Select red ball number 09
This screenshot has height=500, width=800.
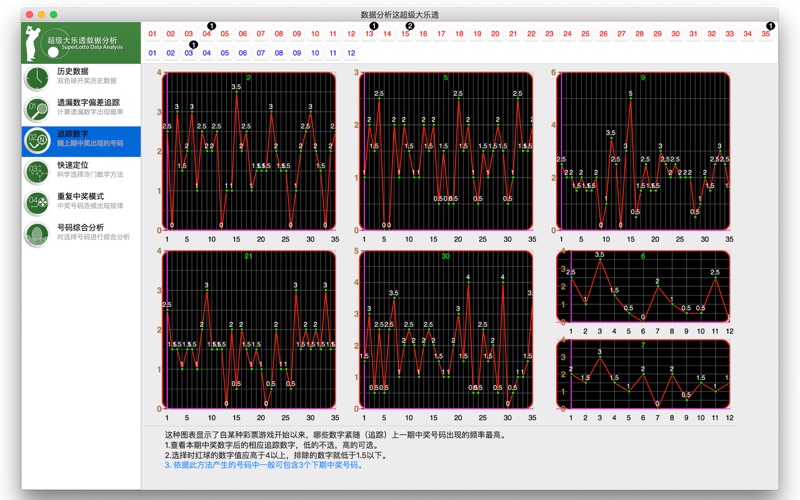[297, 34]
